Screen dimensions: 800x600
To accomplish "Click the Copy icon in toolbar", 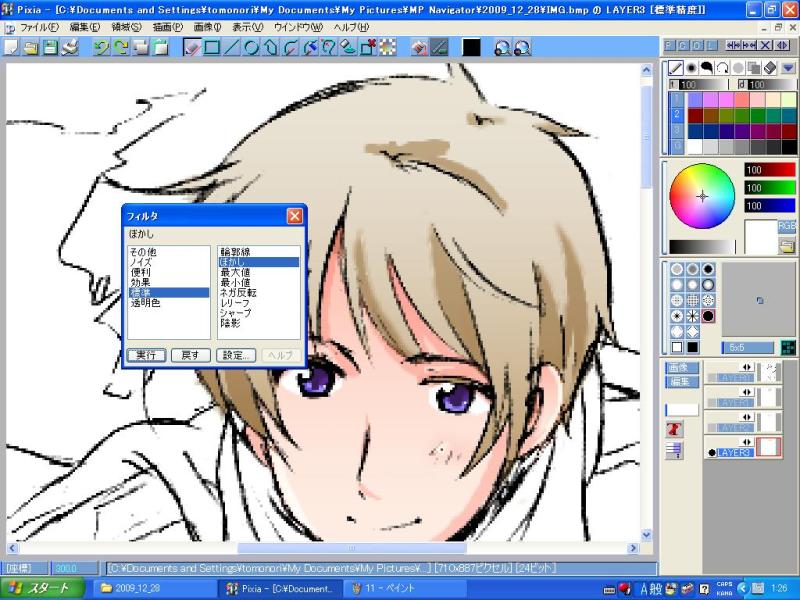I will 141,48.
